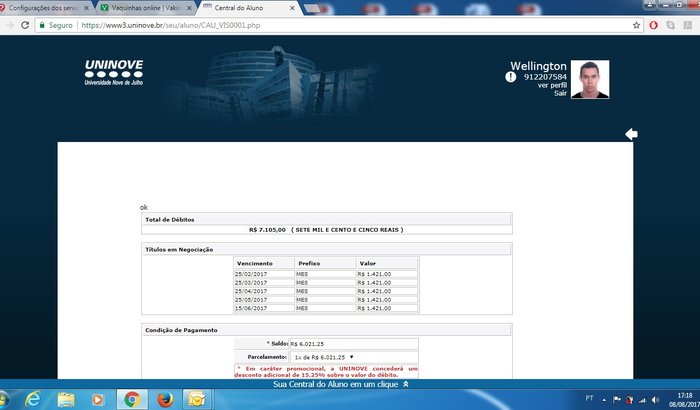Viewport: 700px width, 410px height.
Task: Open the Outlook mail icon in taskbar
Action: (x=196, y=399)
